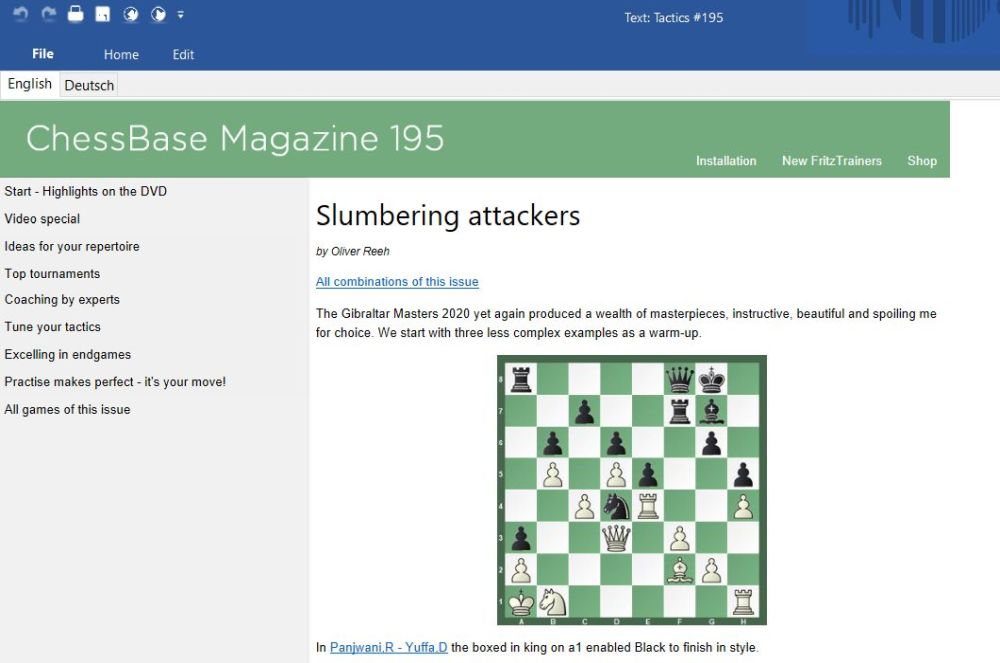Open the Installation link in the header
The width and height of the screenshot is (1000, 663).
click(726, 161)
